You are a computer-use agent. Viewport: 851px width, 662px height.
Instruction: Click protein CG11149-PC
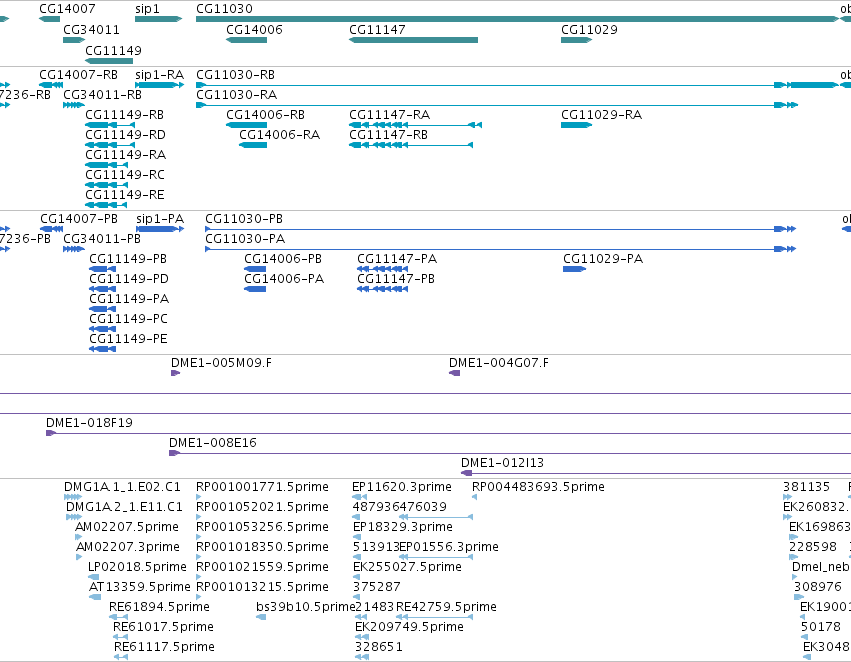coord(103,329)
